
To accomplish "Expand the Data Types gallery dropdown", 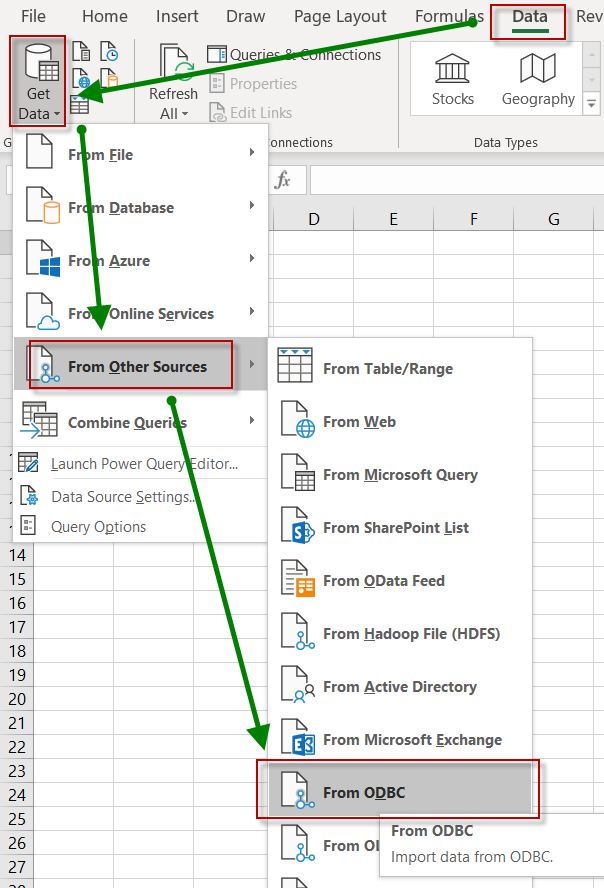I will [x=591, y=104].
